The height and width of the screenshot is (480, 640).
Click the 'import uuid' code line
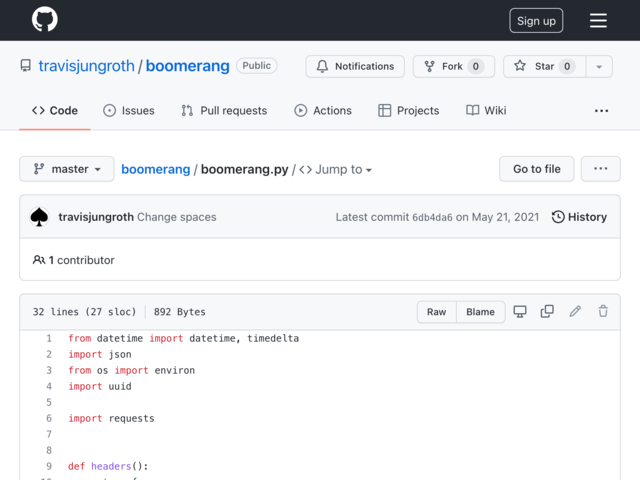tap(100, 386)
